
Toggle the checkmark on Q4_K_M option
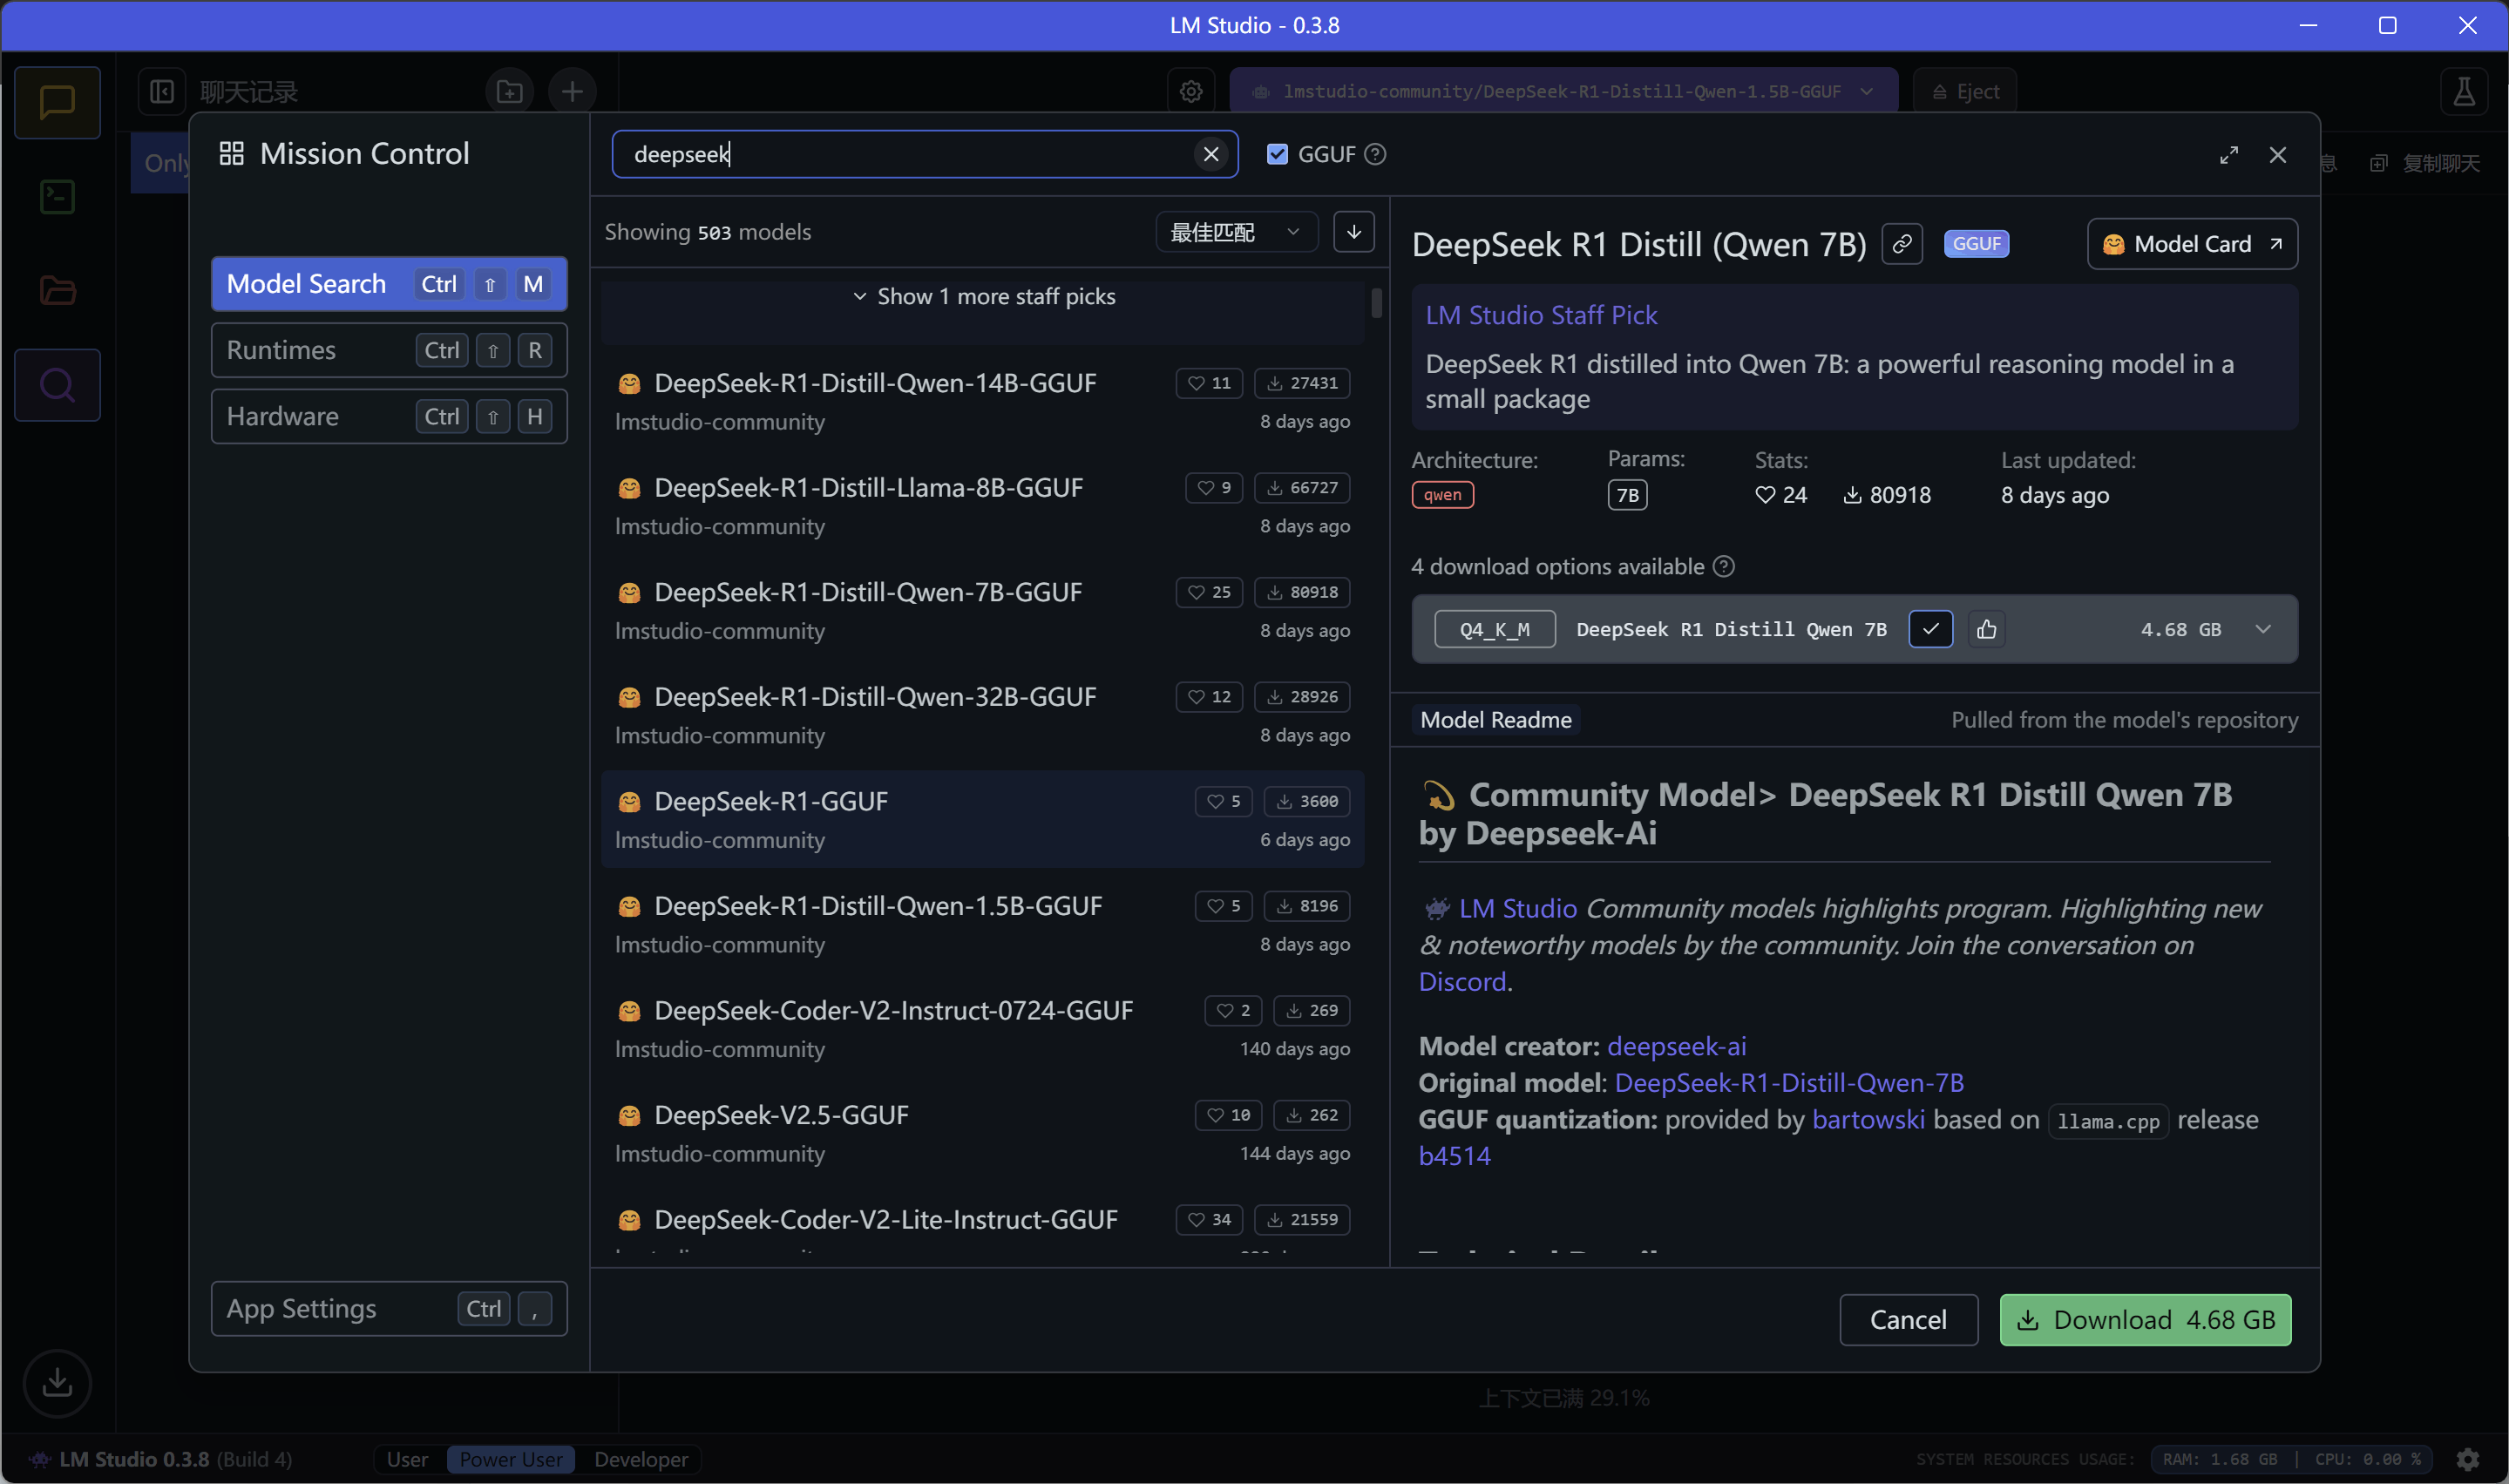[x=1930, y=629]
